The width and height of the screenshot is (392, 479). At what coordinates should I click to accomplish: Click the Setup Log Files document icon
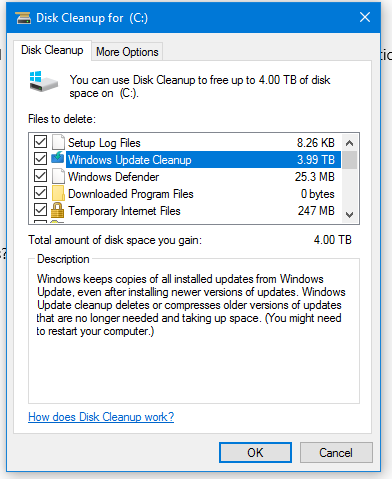(58, 142)
